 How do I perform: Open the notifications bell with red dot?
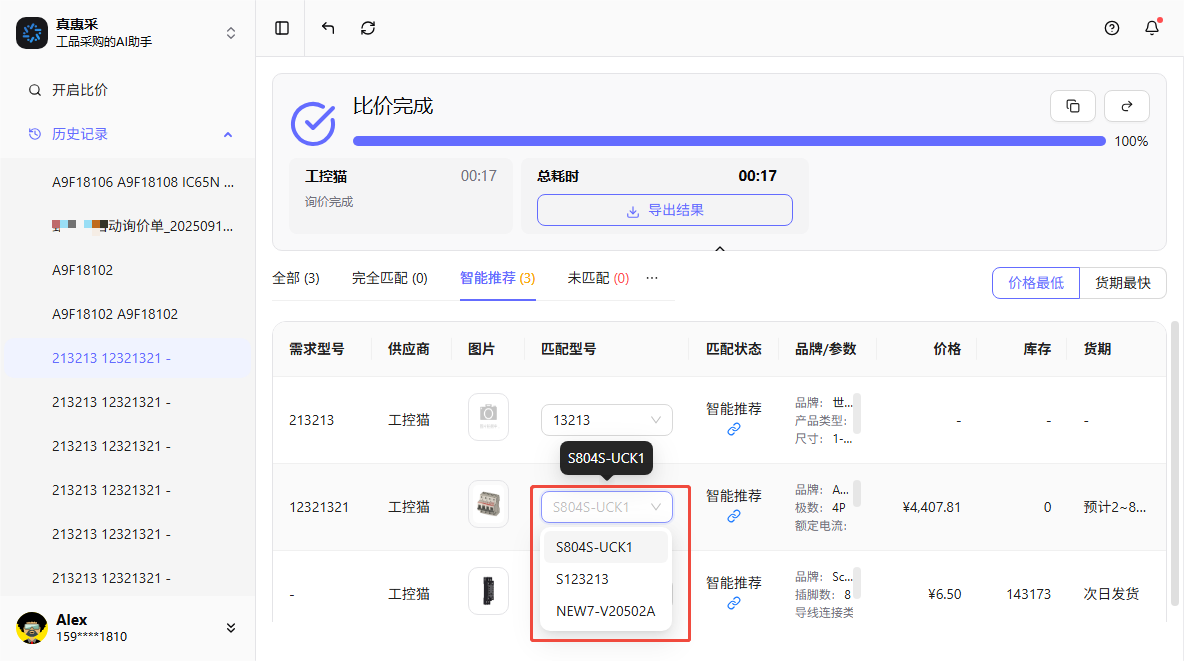click(x=1151, y=28)
